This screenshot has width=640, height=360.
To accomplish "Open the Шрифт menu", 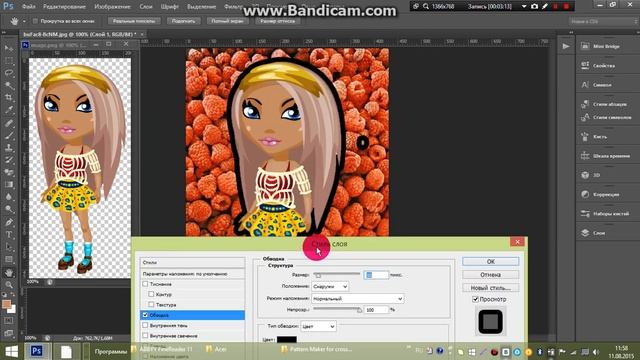I will click(169, 7).
